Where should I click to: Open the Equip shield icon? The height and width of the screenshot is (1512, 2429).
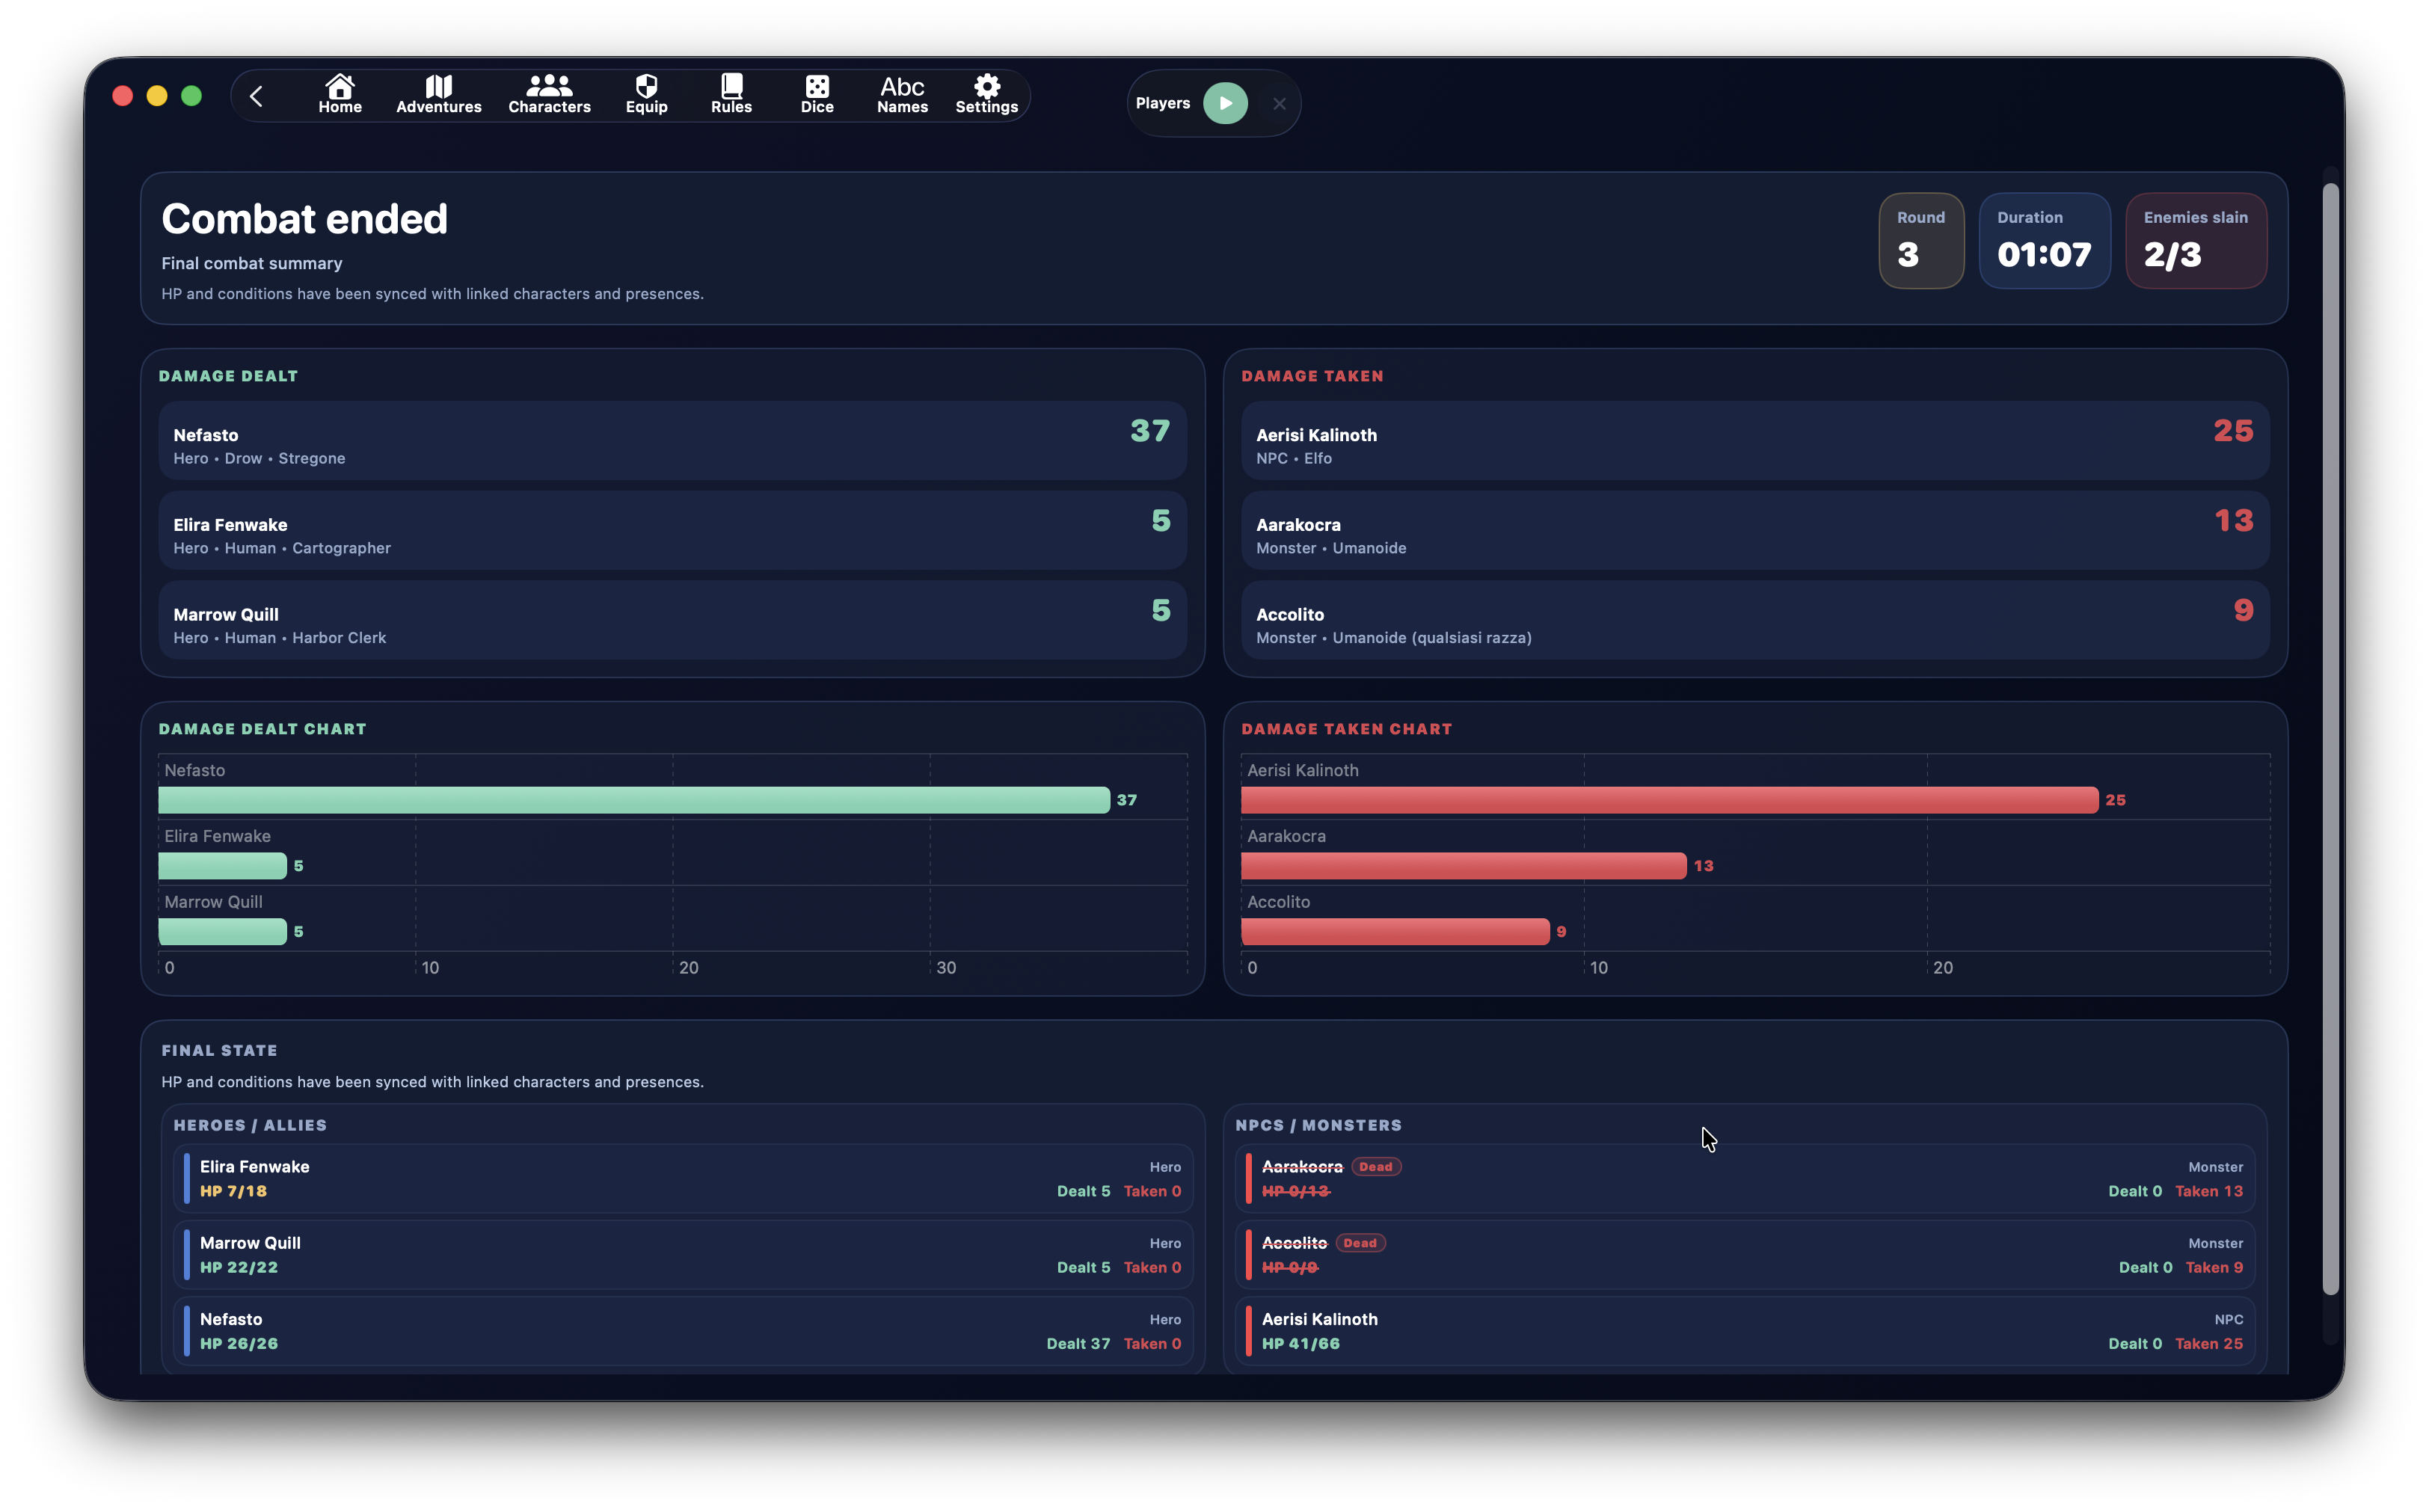click(646, 95)
